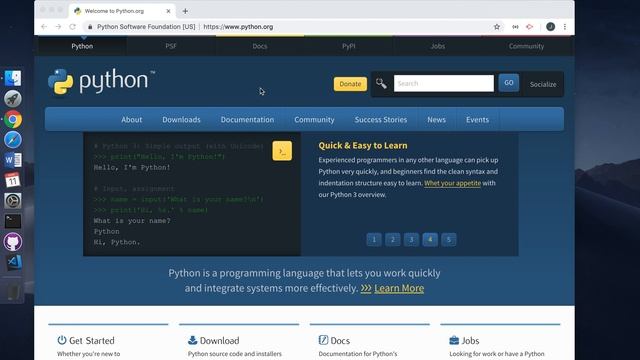
Task: Select the PyPI top-bar tab
Action: pyautogui.click(x=349, y=46)
